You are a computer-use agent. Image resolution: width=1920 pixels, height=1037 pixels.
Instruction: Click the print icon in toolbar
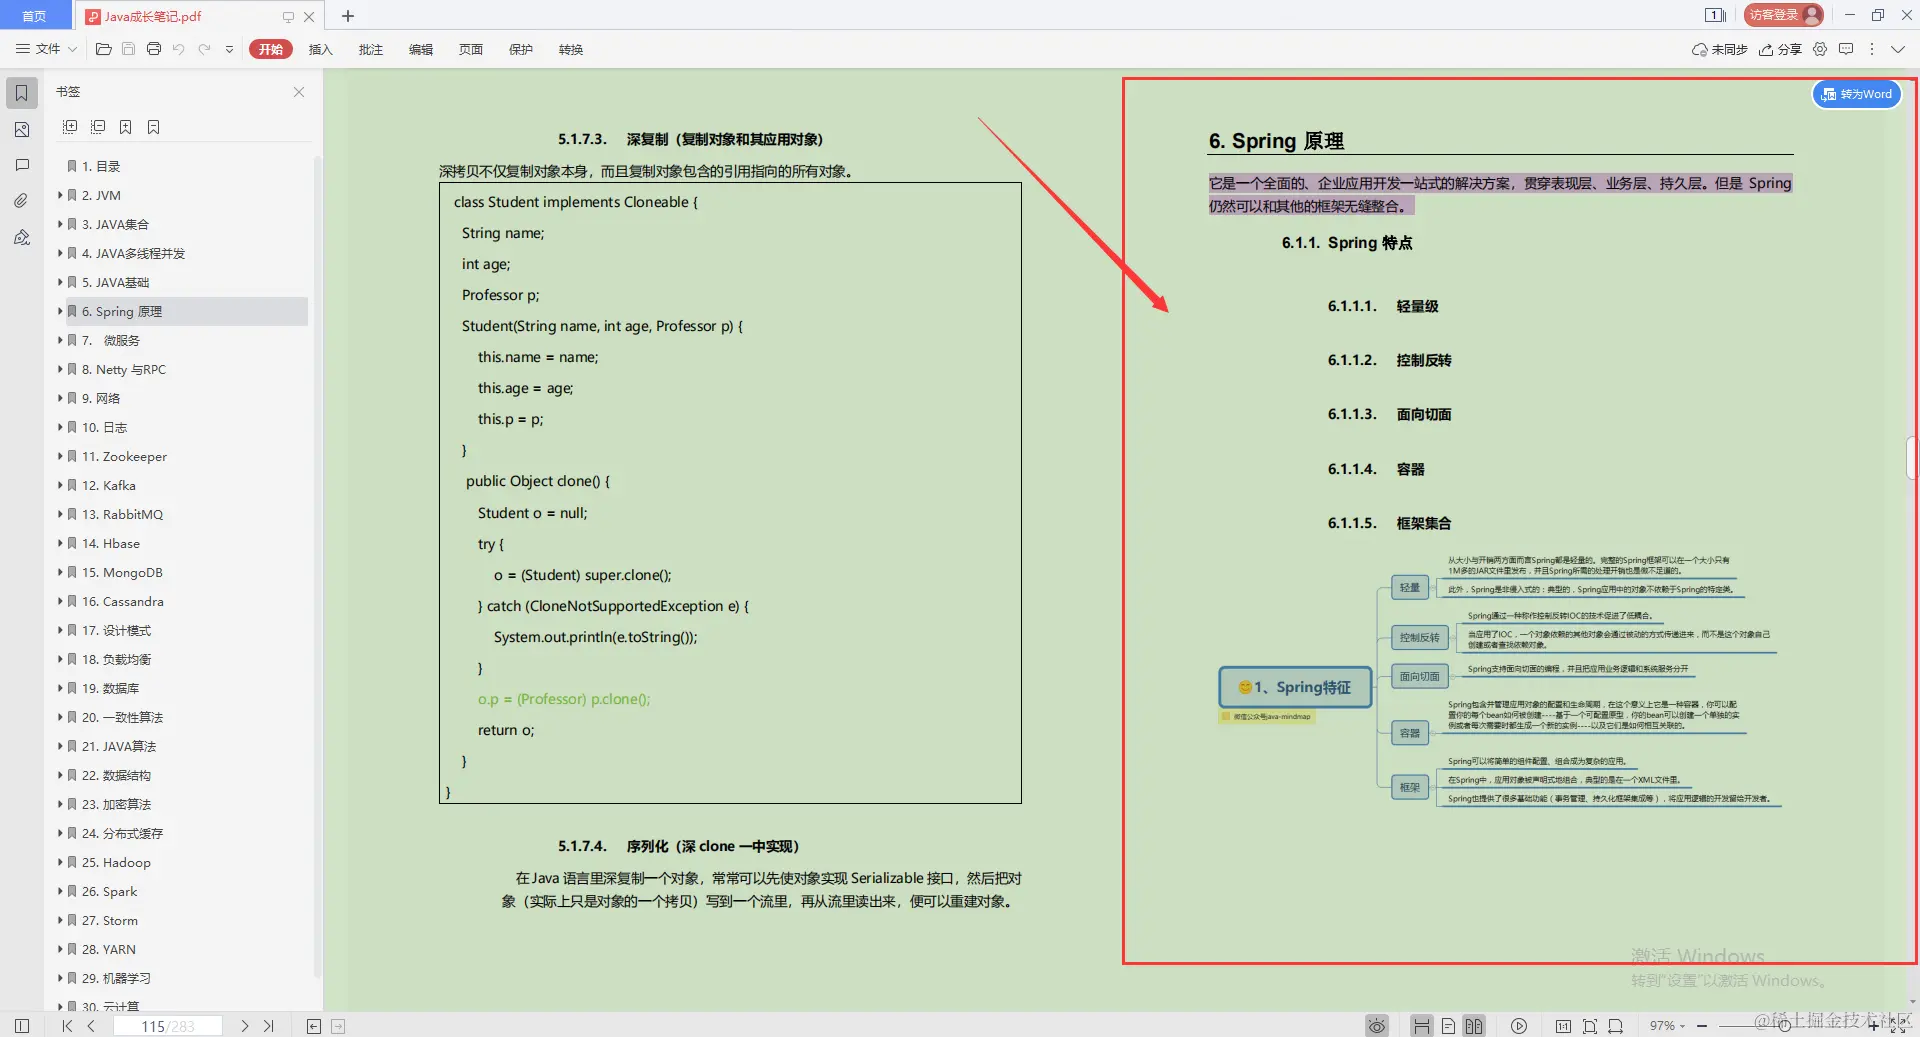tap(154, 49)
